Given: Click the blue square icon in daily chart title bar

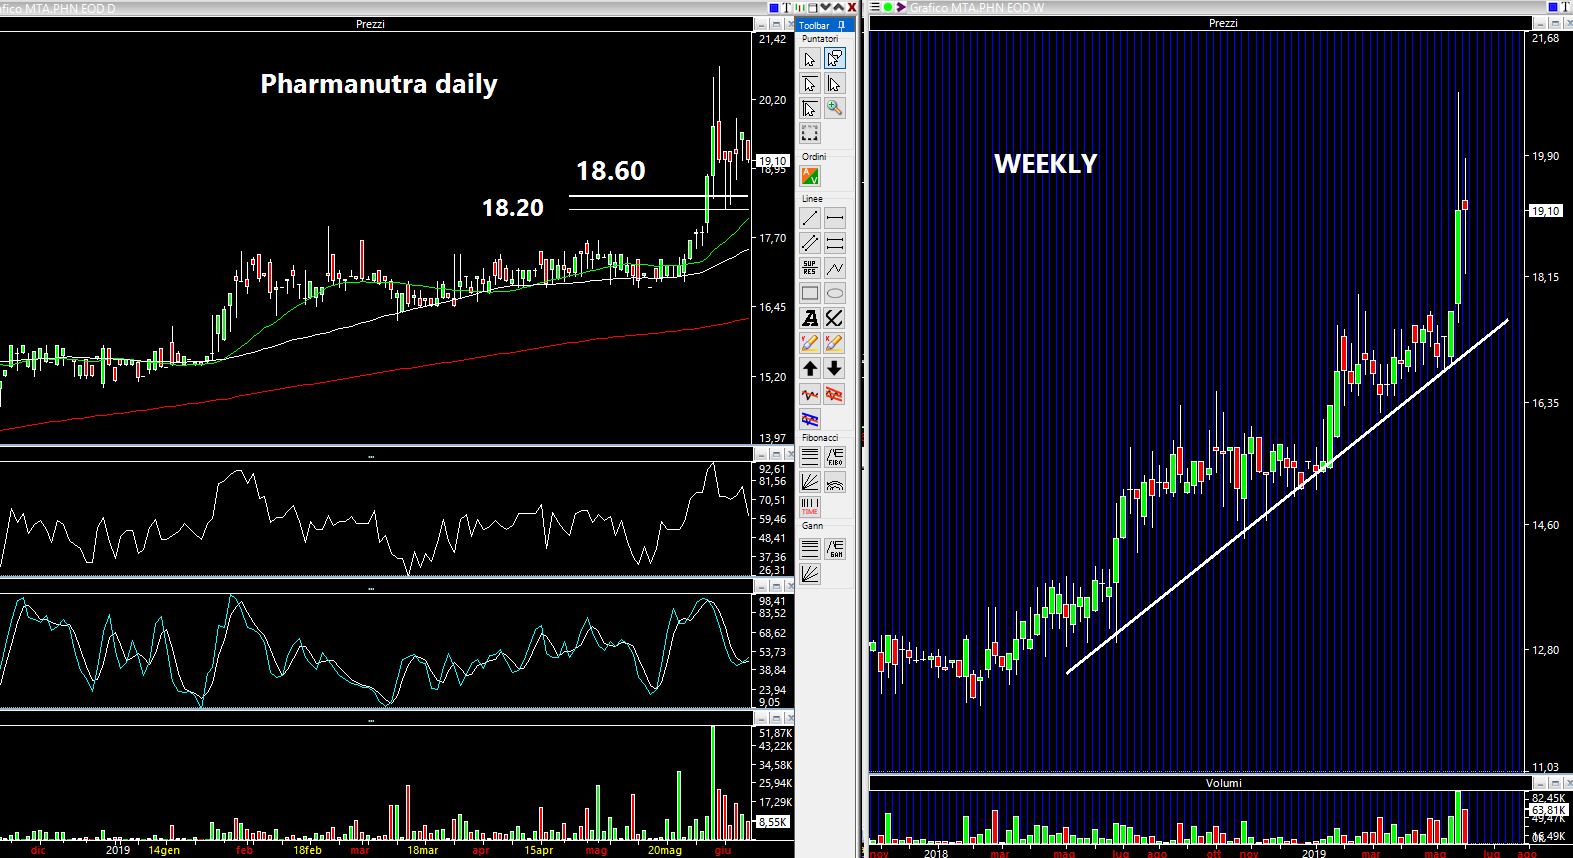Looking at the screenshot, I should (x=773, y=7).
